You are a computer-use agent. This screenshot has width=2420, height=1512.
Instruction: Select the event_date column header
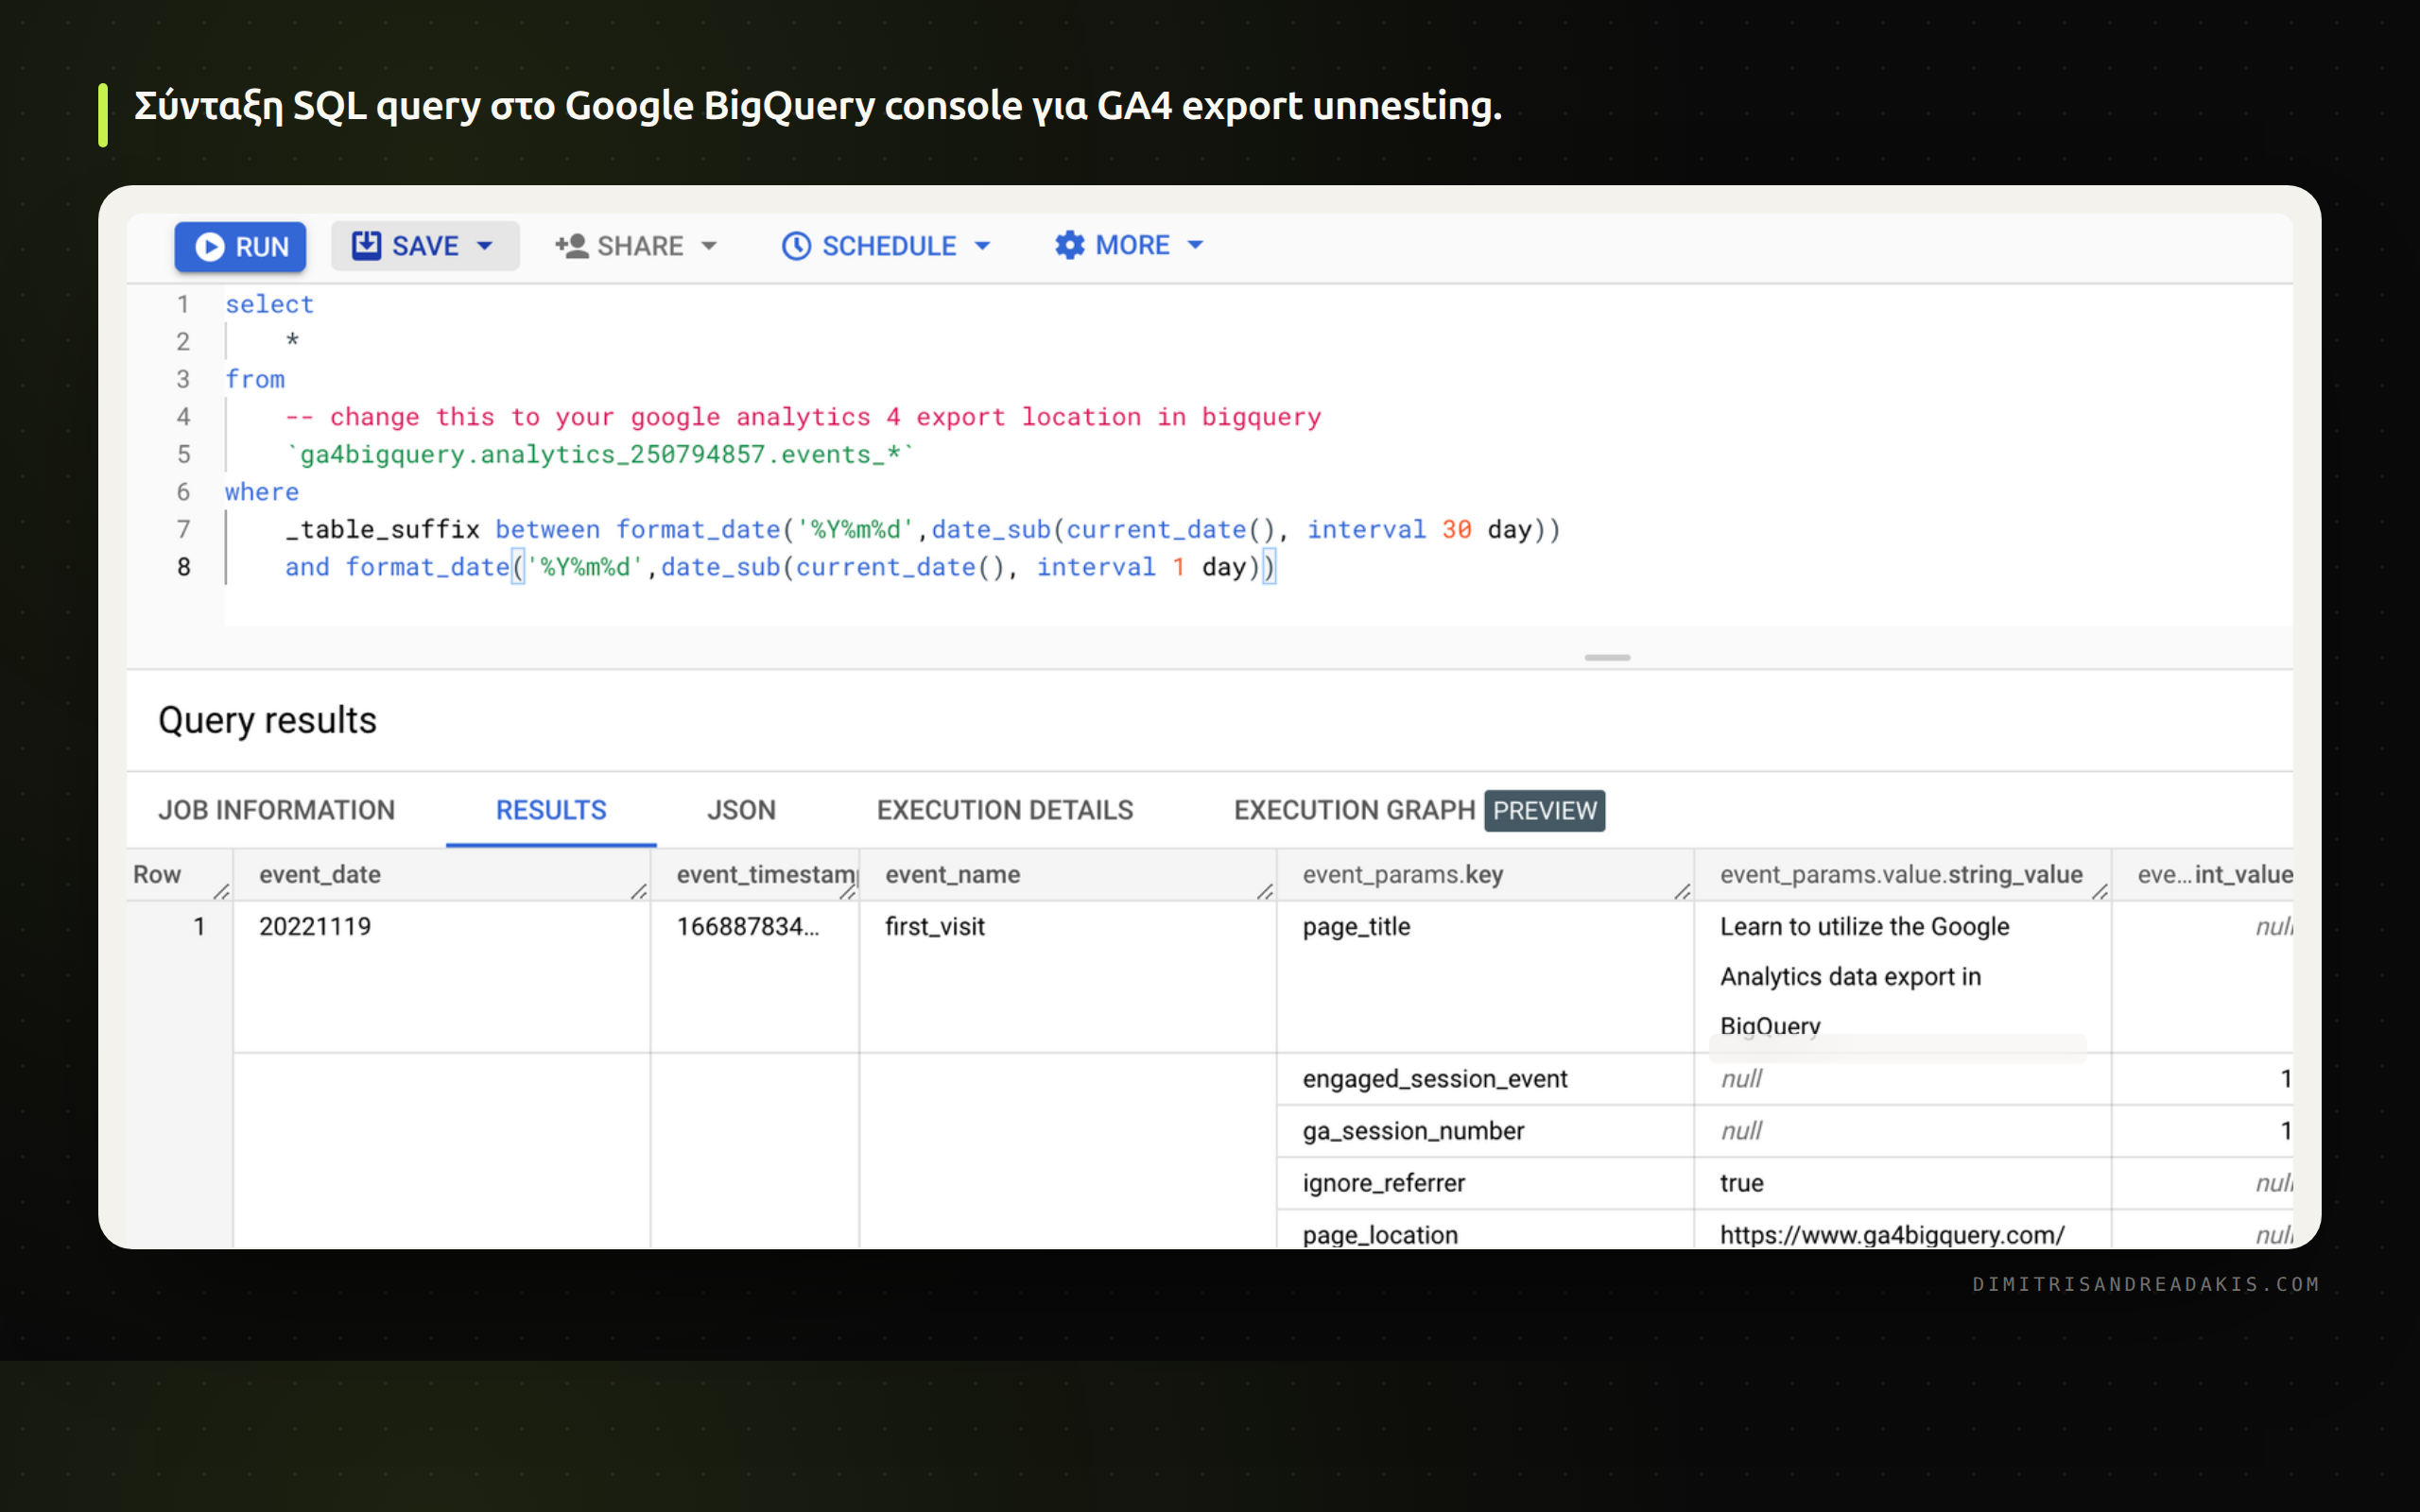[x=441, y=875]
